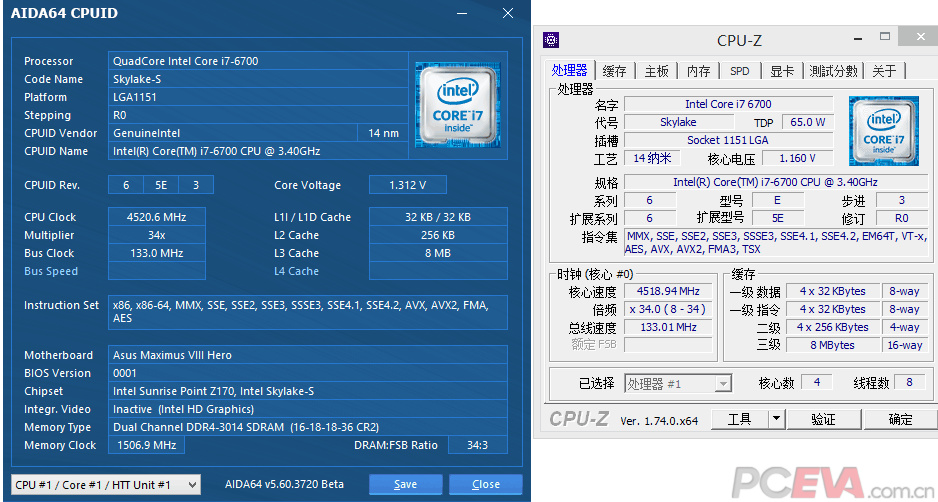Open the 内存 tab
The height and width of the screenshot is (502, 938).
[x=698, y=71]
